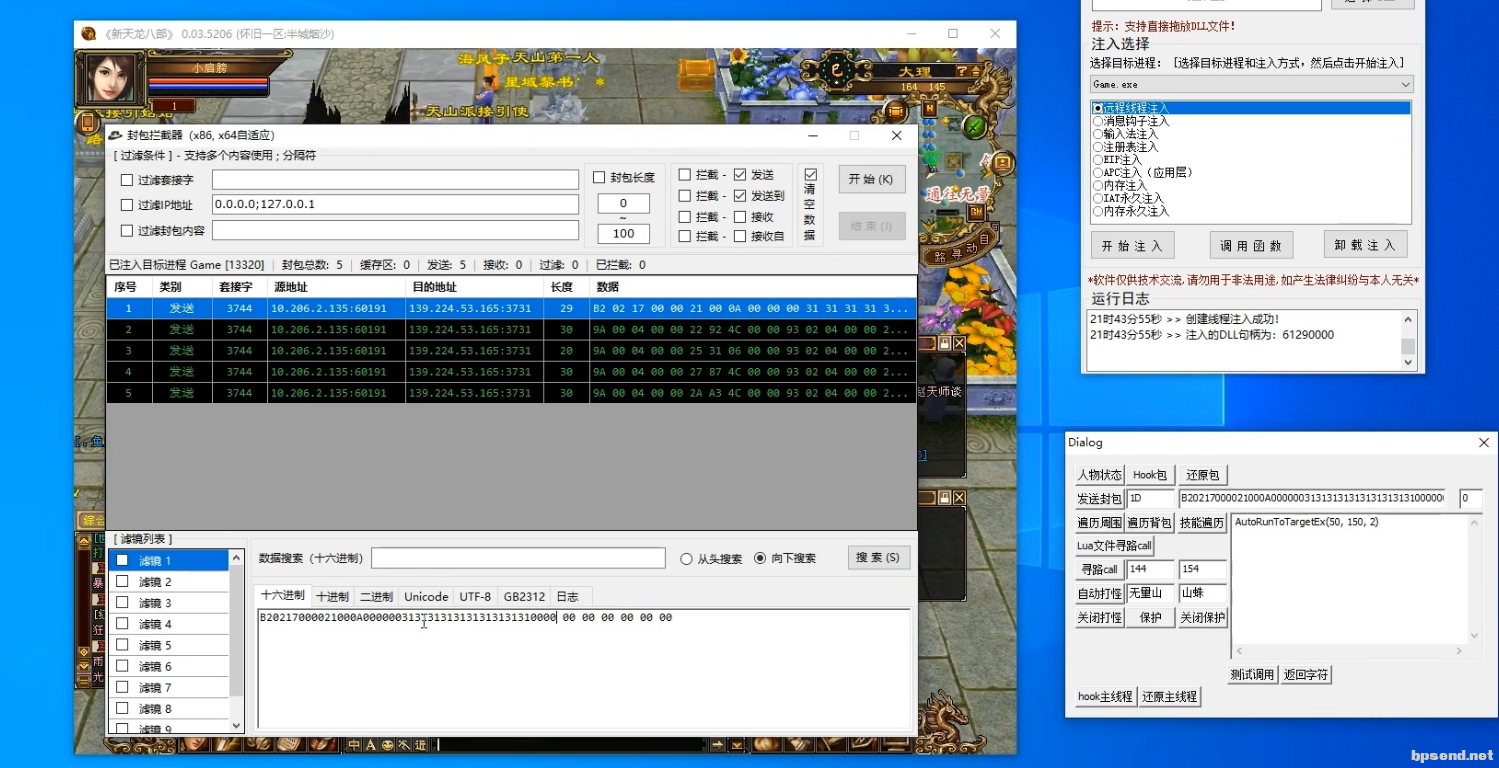The height and width of the screenshot is (768, 1499).
Task: Click the 封包拦截器 title bar app icon
Action: coord(116,135)
